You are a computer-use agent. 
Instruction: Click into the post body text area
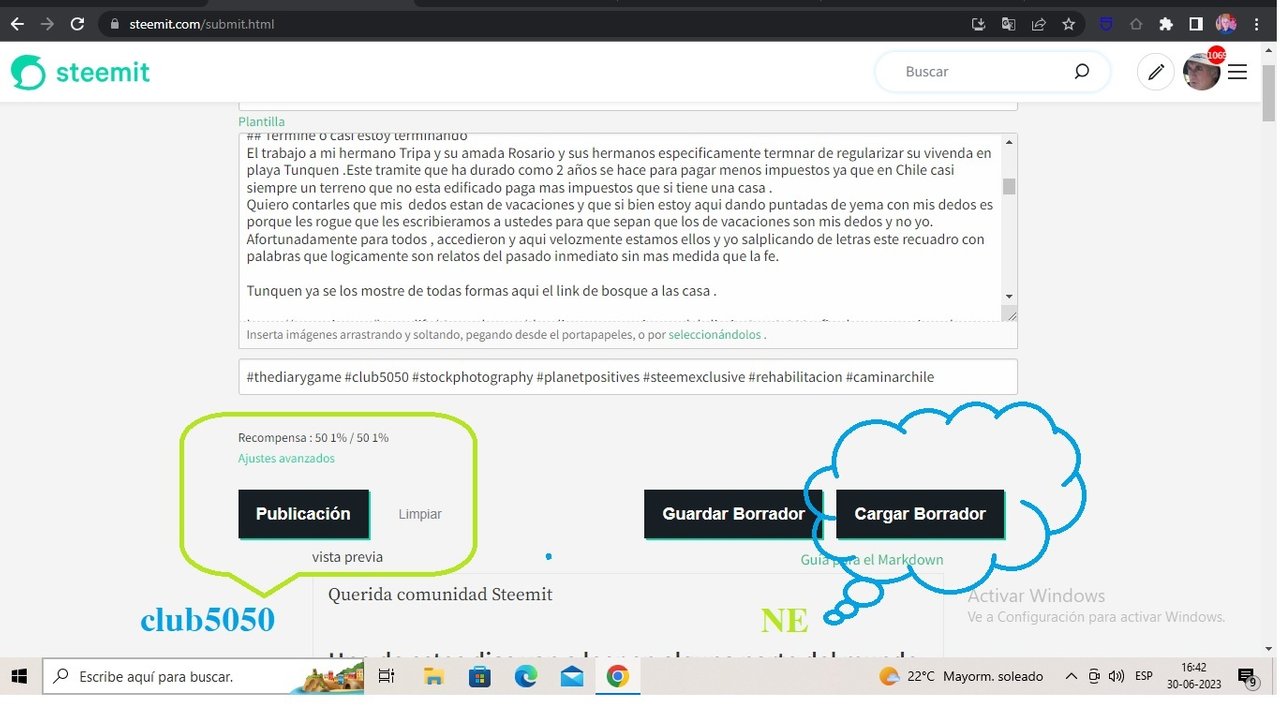[x=620, y=227]
